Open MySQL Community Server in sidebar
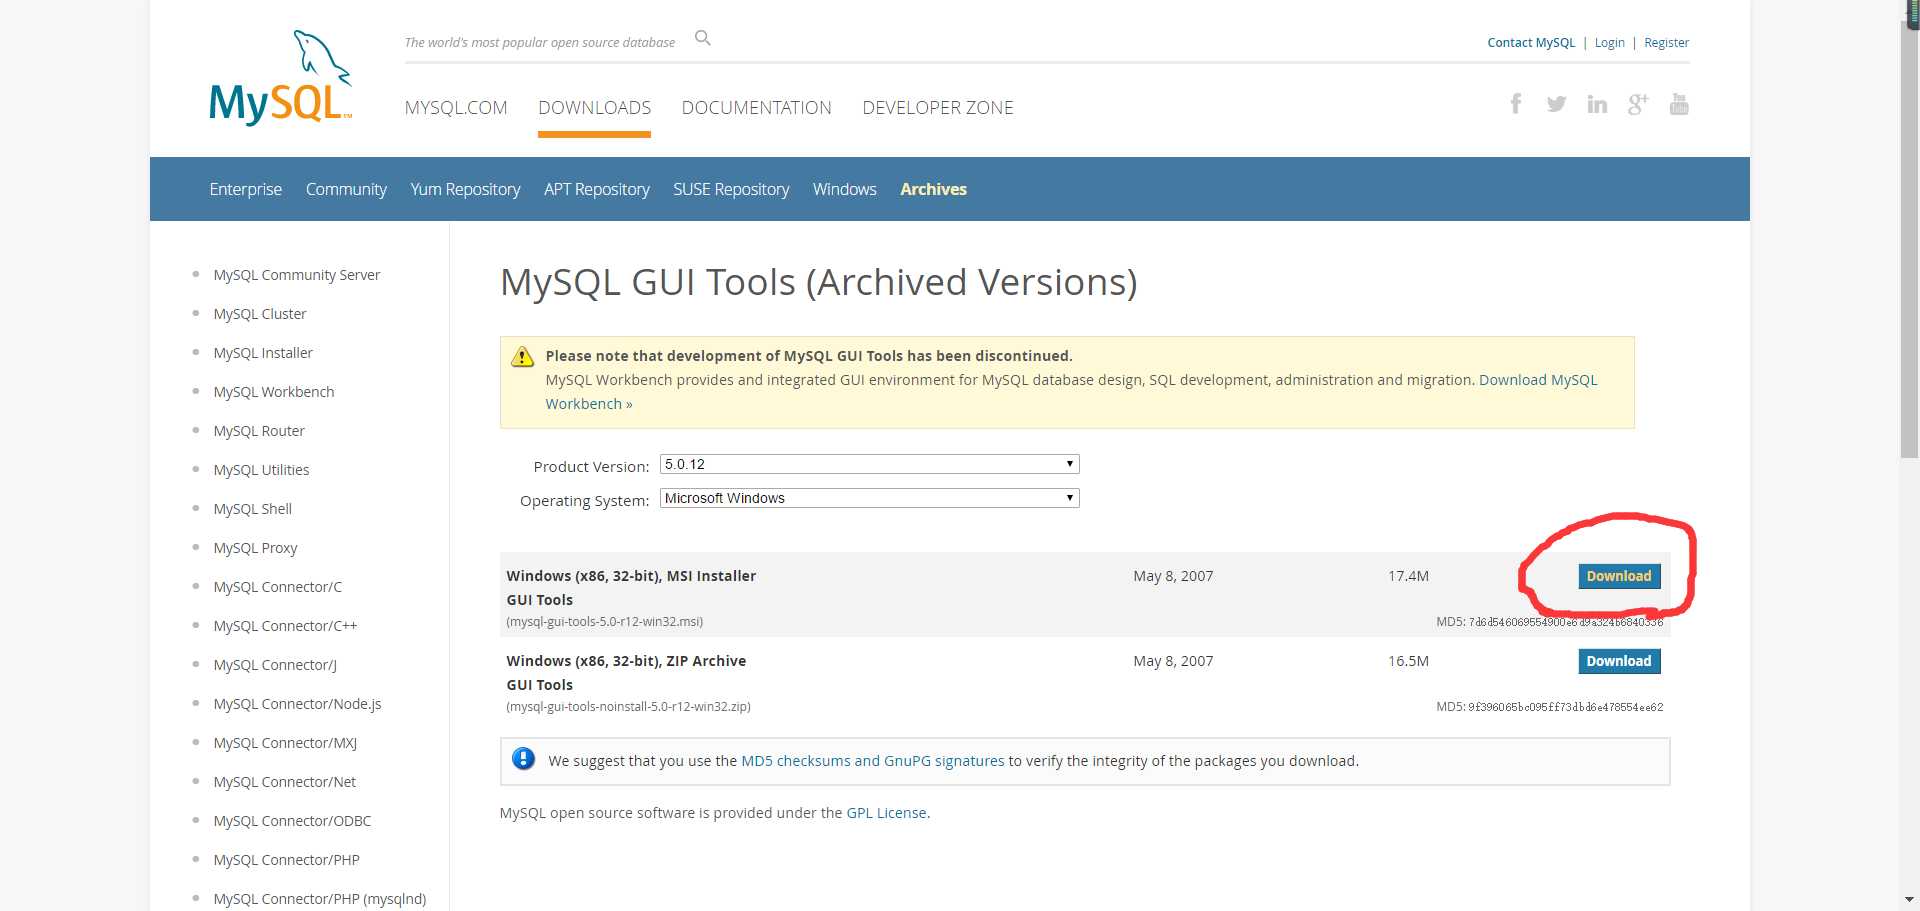This screenshot has width=1920, height=911. (296, 275)
